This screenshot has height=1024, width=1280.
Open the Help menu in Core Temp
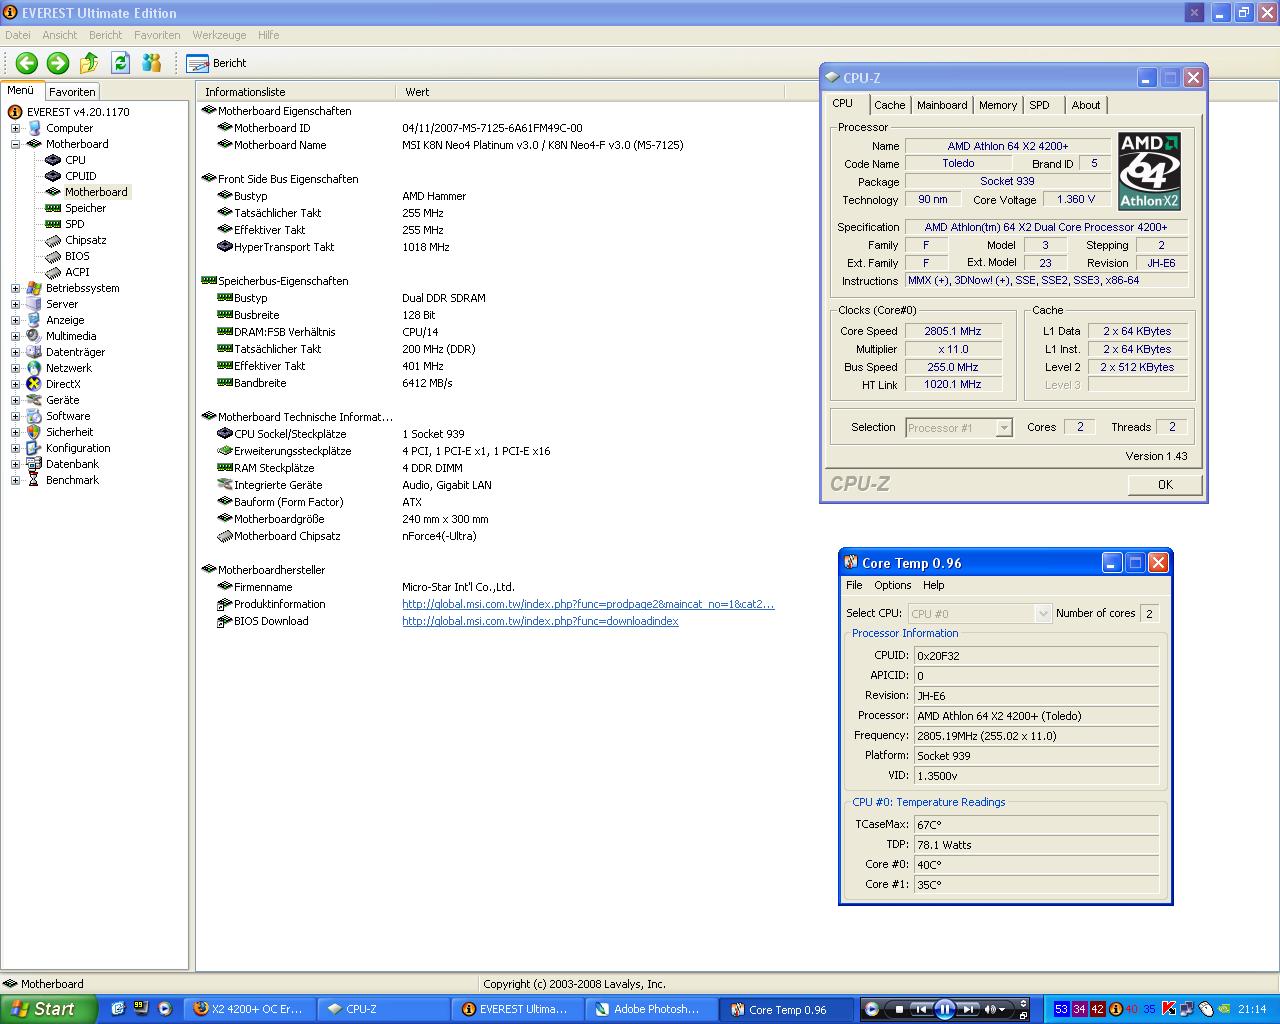pyautogui.click(x=933, y=585)
